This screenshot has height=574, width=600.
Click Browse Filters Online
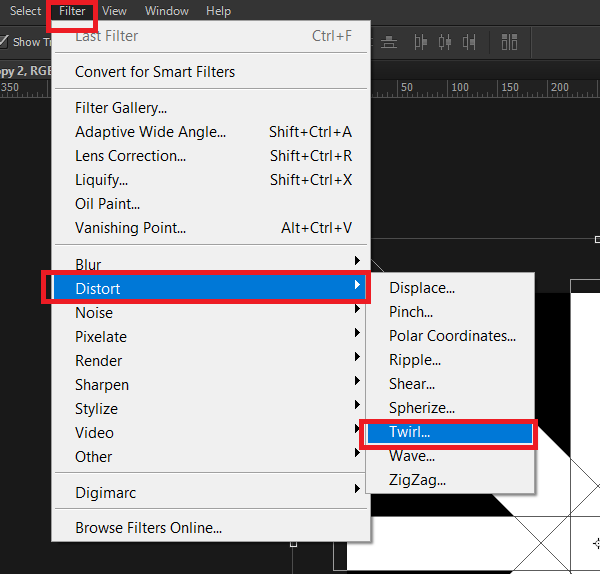[x=148, y=528]
